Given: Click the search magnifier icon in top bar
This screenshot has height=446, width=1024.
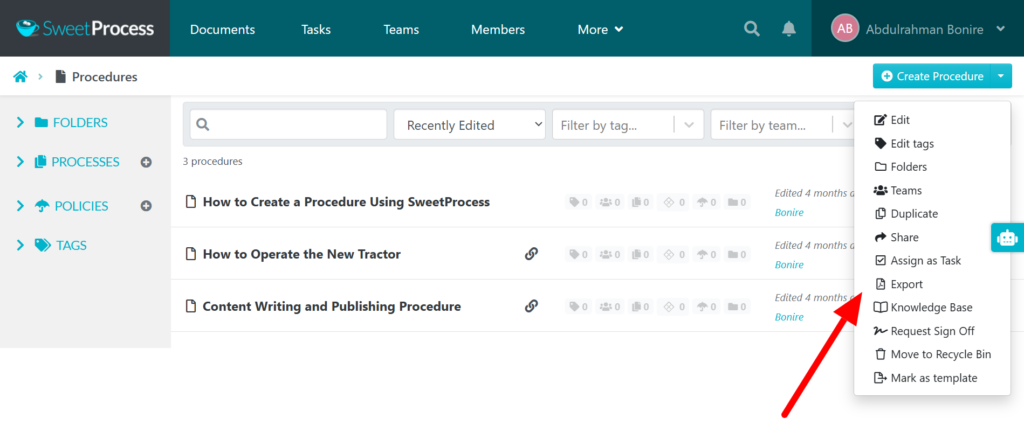Looking at the screenshot, I should click(752, 29).
